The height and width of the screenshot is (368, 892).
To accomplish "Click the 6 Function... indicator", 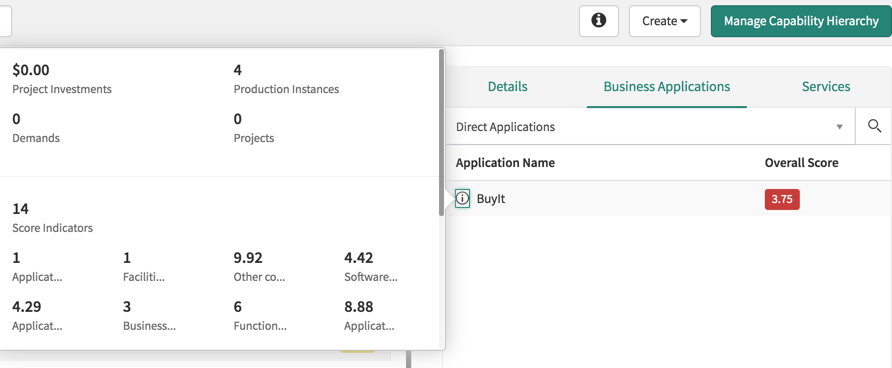I will (x=260, y=315).
